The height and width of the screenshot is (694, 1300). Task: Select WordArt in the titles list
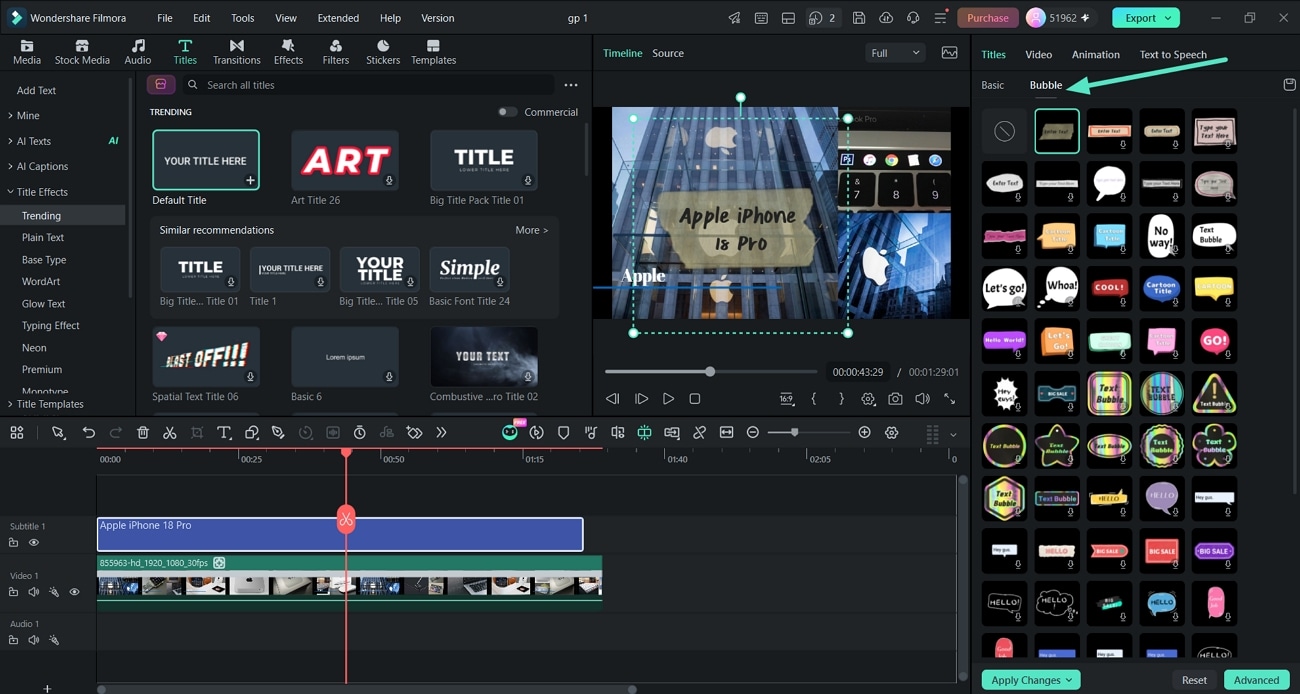(41, 281)
